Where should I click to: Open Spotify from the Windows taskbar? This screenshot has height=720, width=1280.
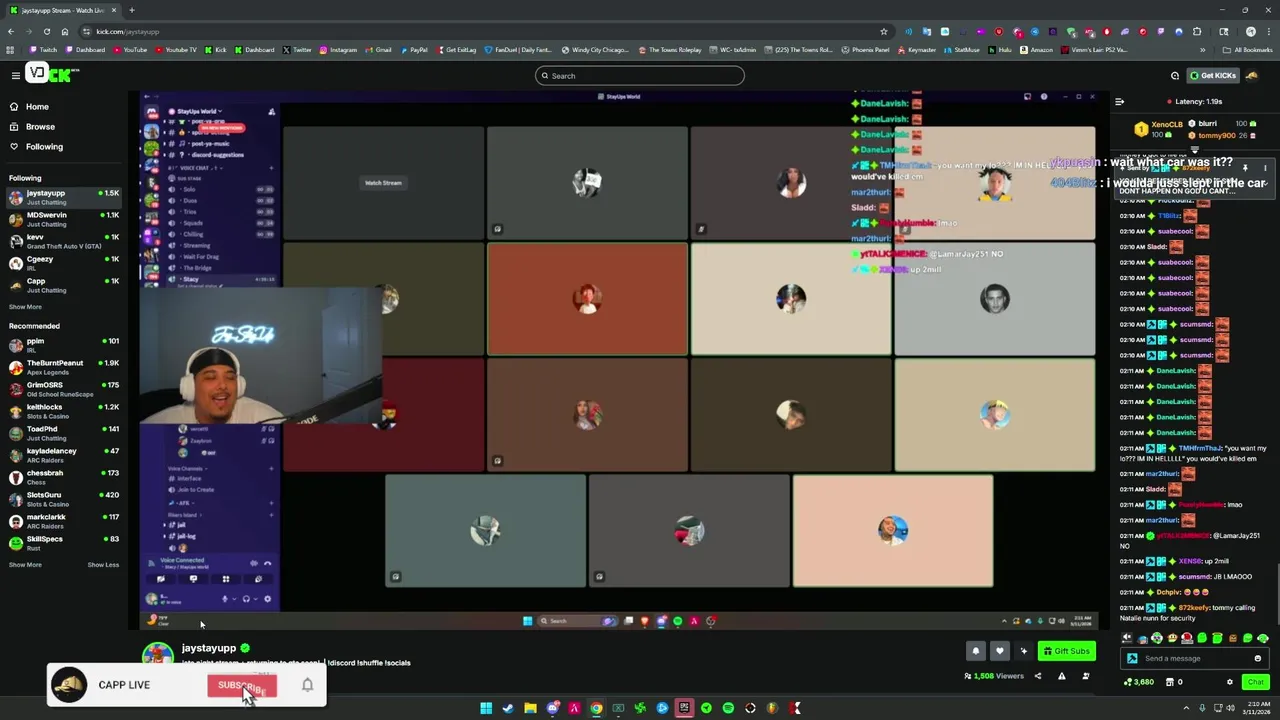pyautogui.click(x=728, y=708)
